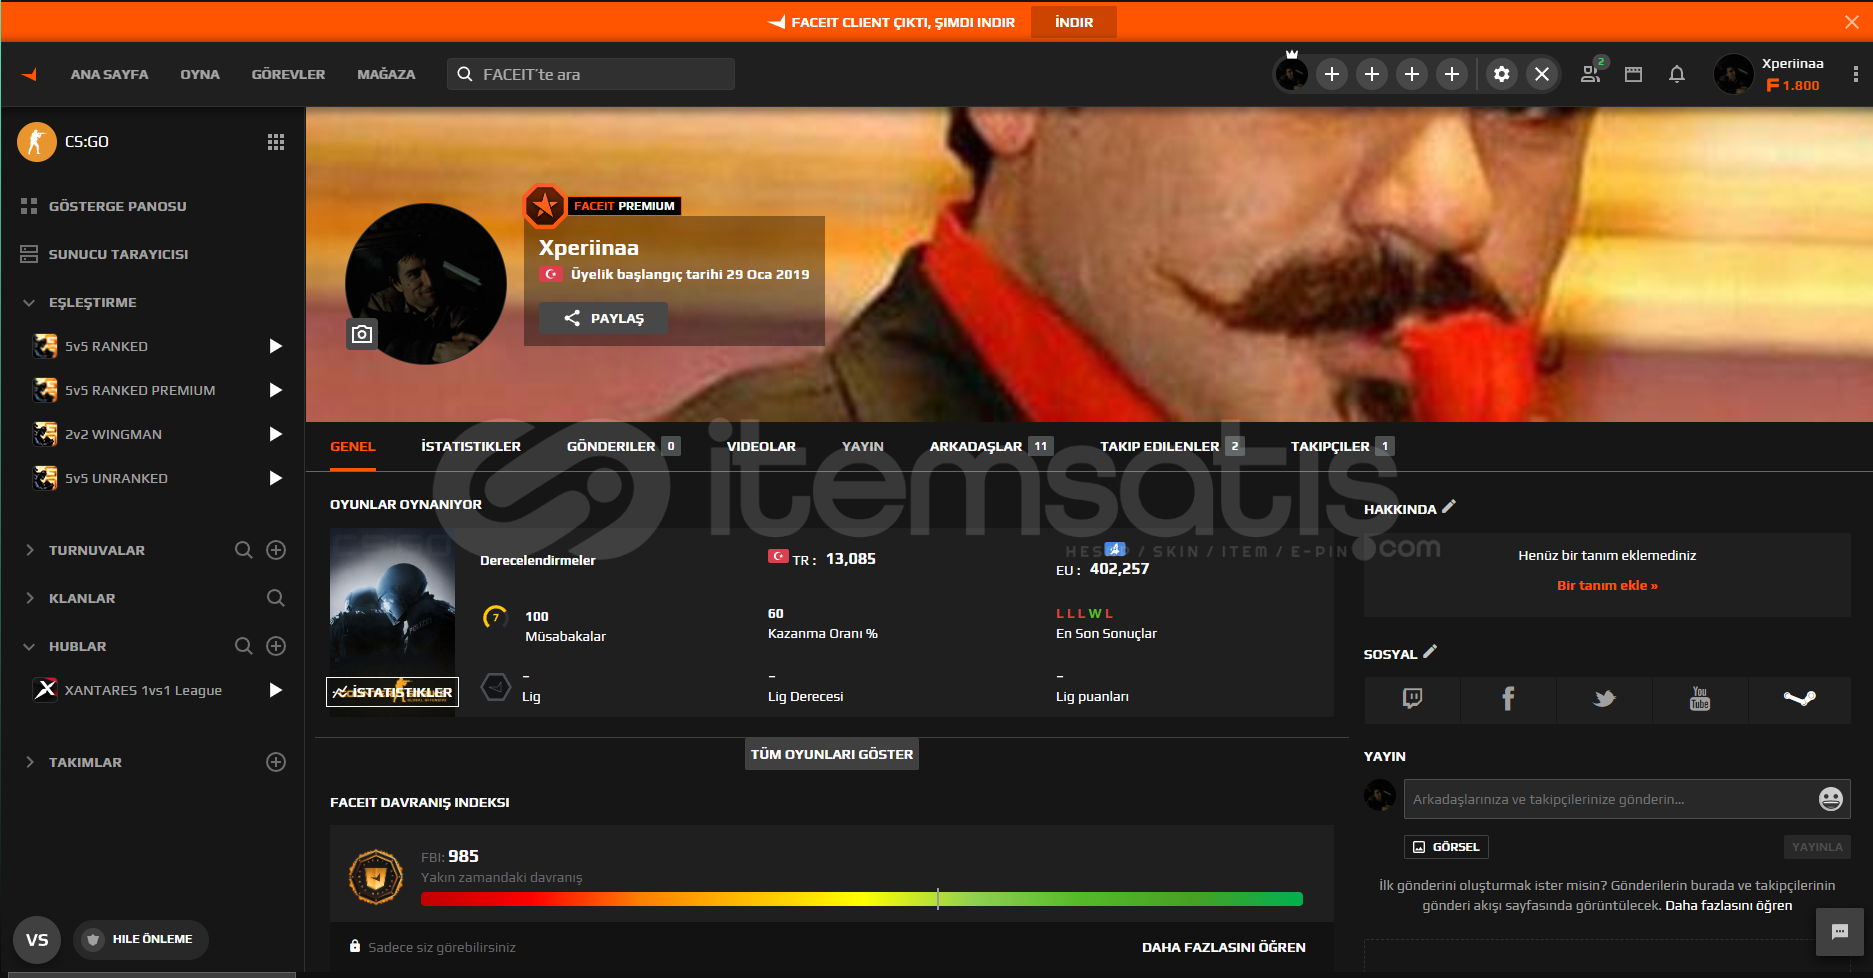Focus the FACEIT'te ara search field

point(591,74)
